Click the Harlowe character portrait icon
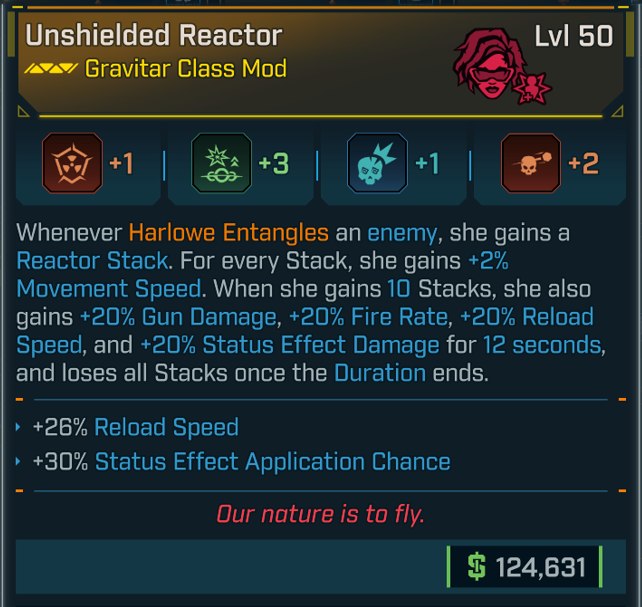This screenshot has height=607, width=642. (497, 63)
